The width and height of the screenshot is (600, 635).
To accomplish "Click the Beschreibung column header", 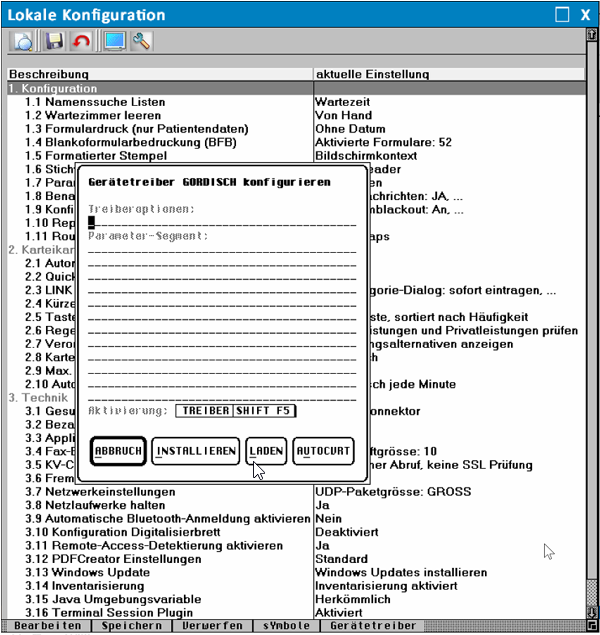I will [160, 74].
